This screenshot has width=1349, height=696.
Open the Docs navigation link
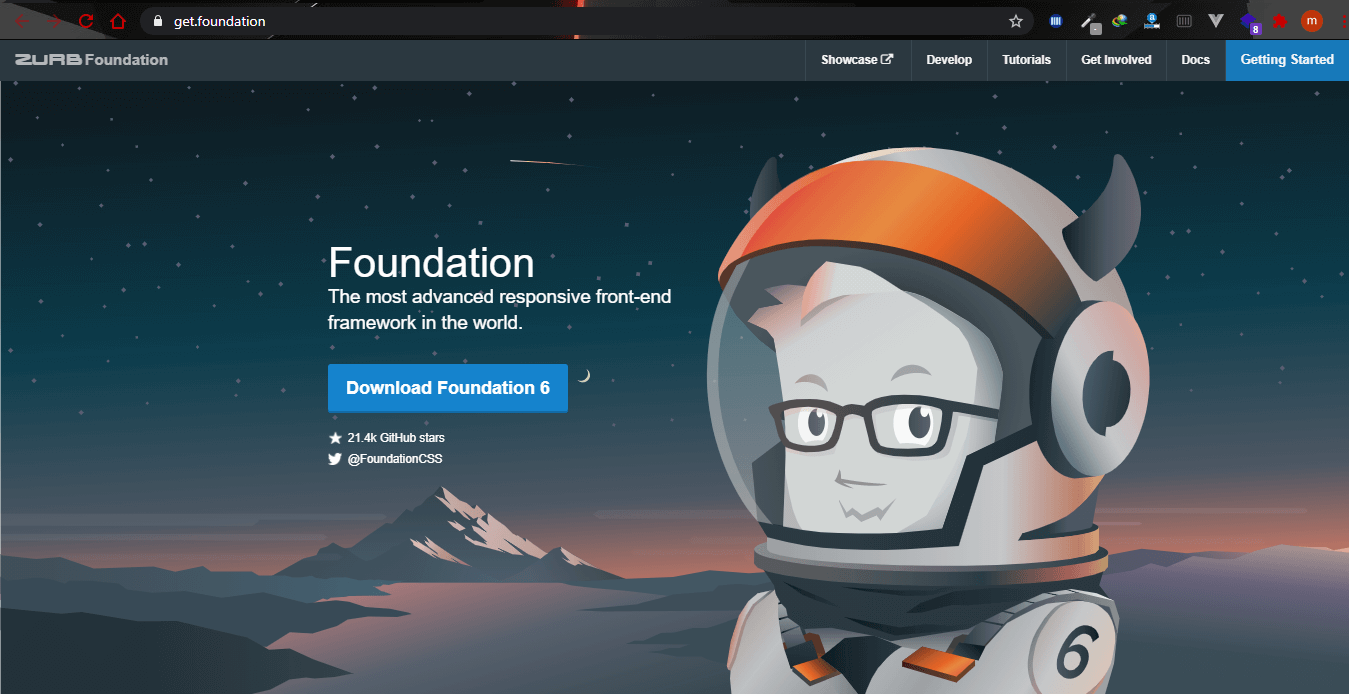1195,60
